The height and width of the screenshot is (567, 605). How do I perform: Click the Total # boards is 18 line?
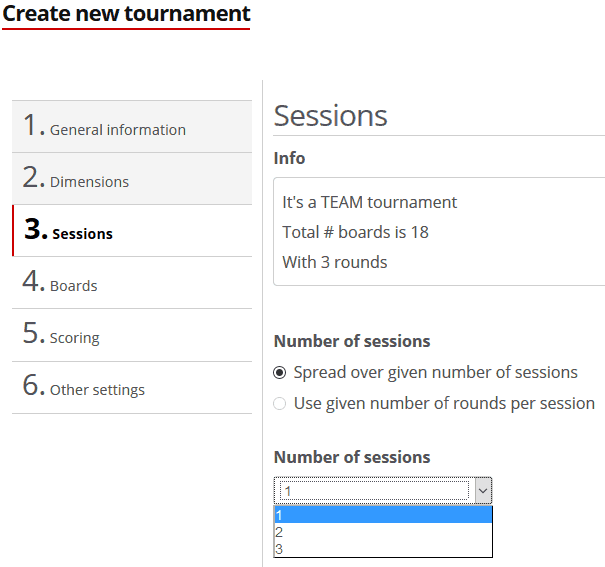pyautogui.click(x=355, y=232)
